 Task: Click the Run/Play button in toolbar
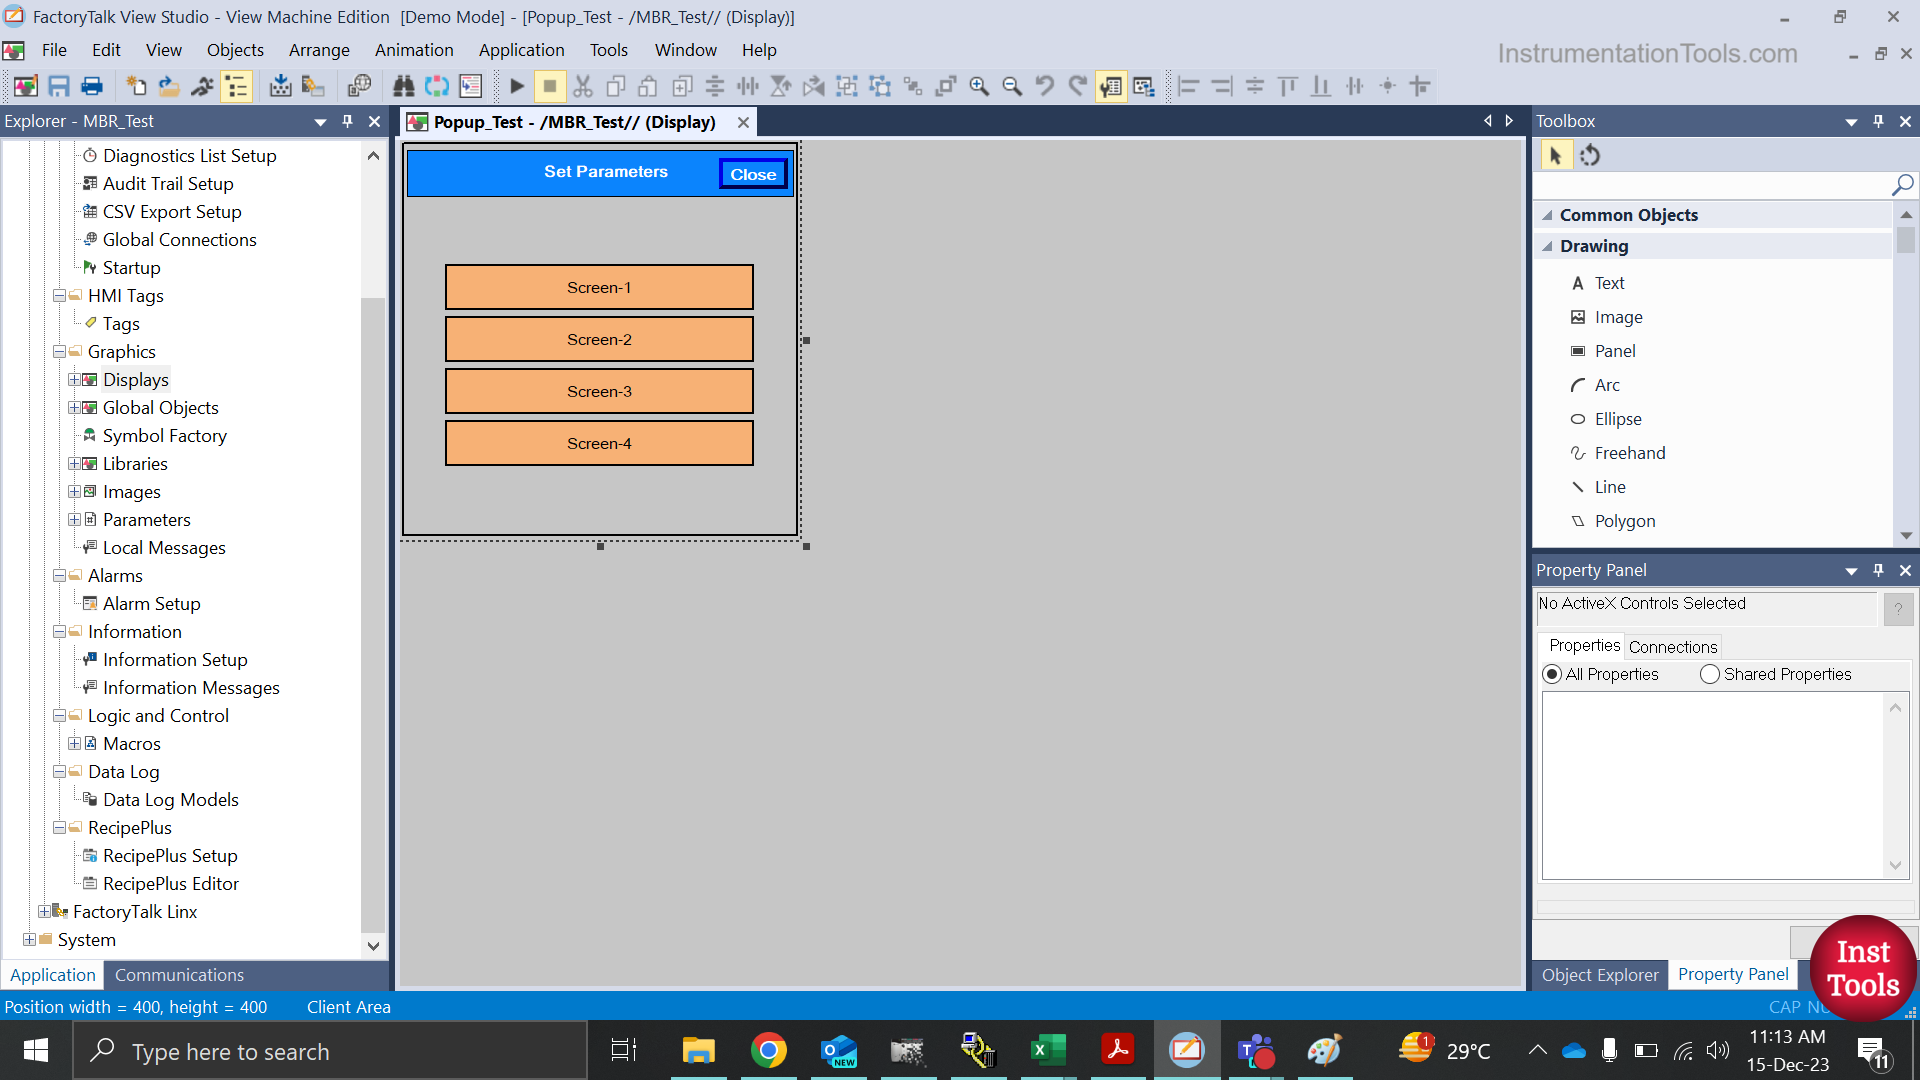point(516,84)
